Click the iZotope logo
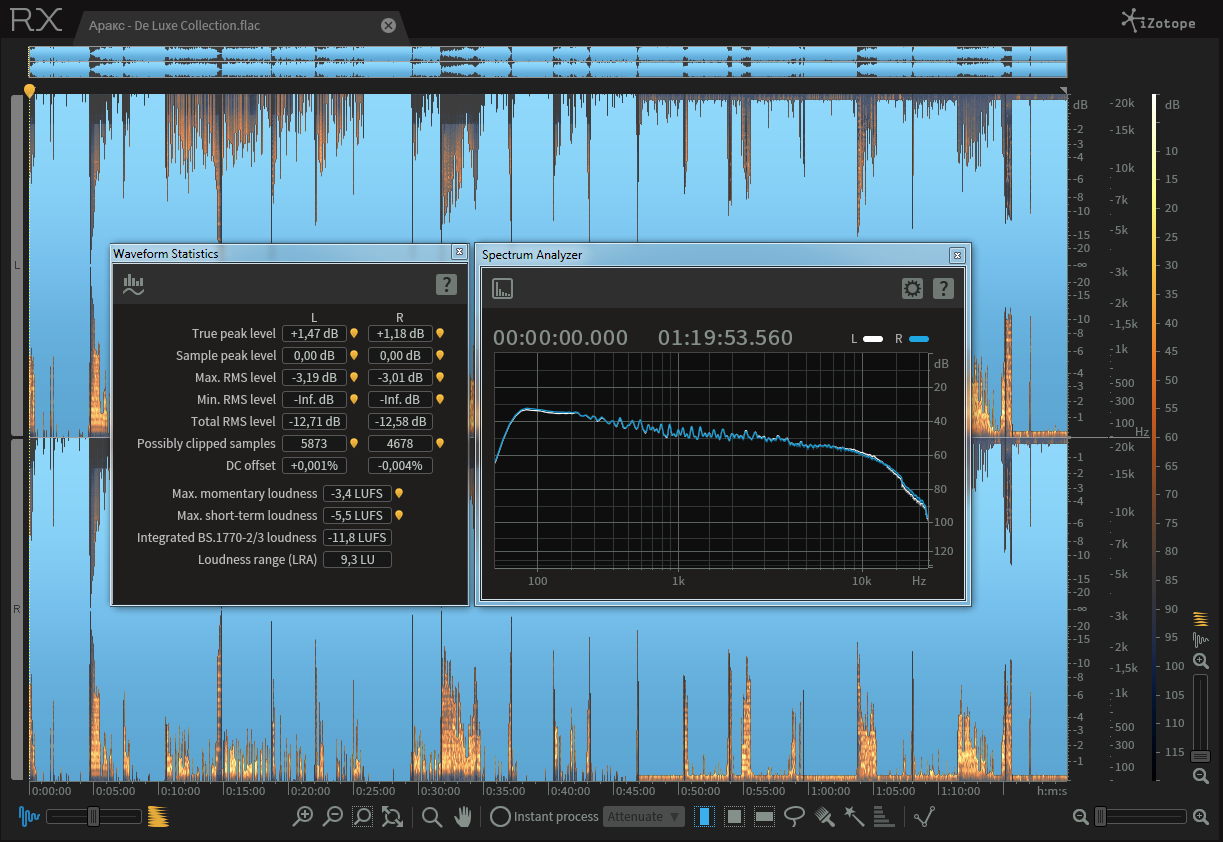The height and width of the screenshot is (842, 1223). coord(1157,20)
